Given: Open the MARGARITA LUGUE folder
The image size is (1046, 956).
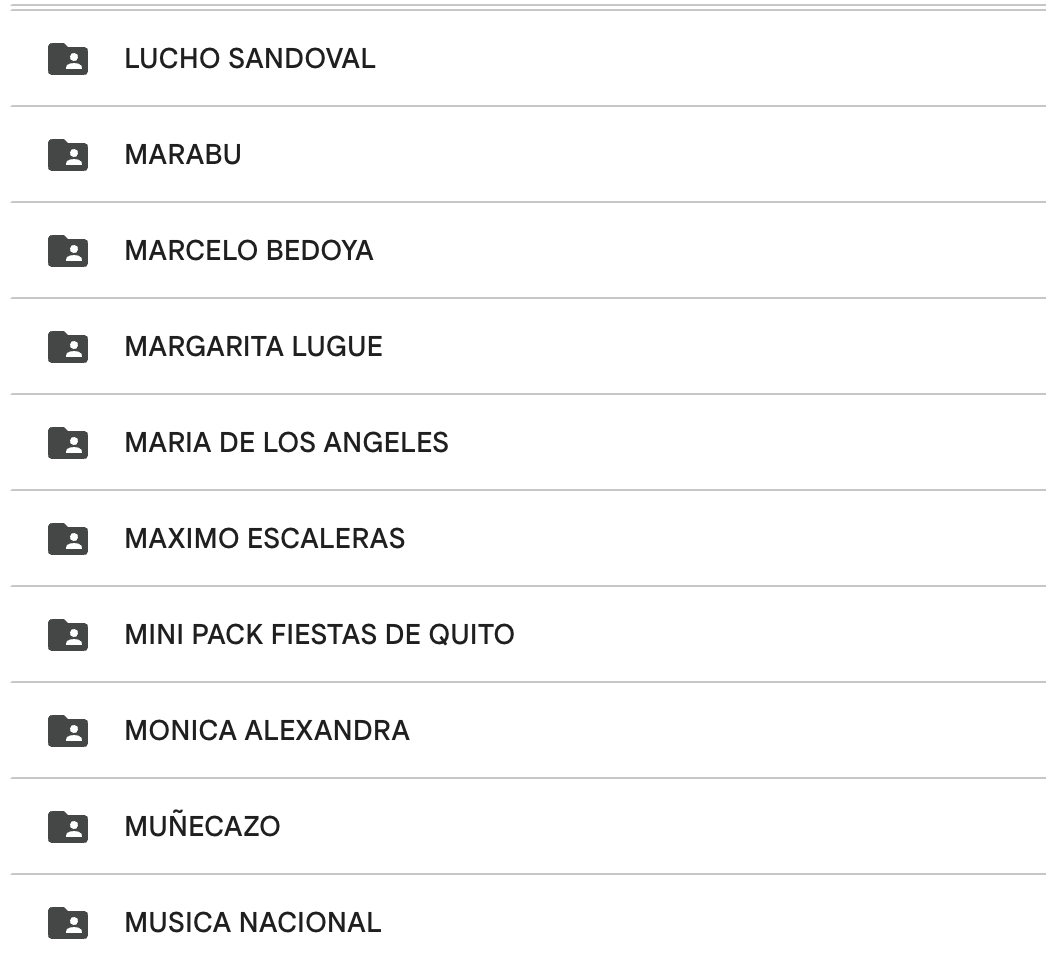Looking at the screenshot, I should pyautogui.click(x=253, y=347).
